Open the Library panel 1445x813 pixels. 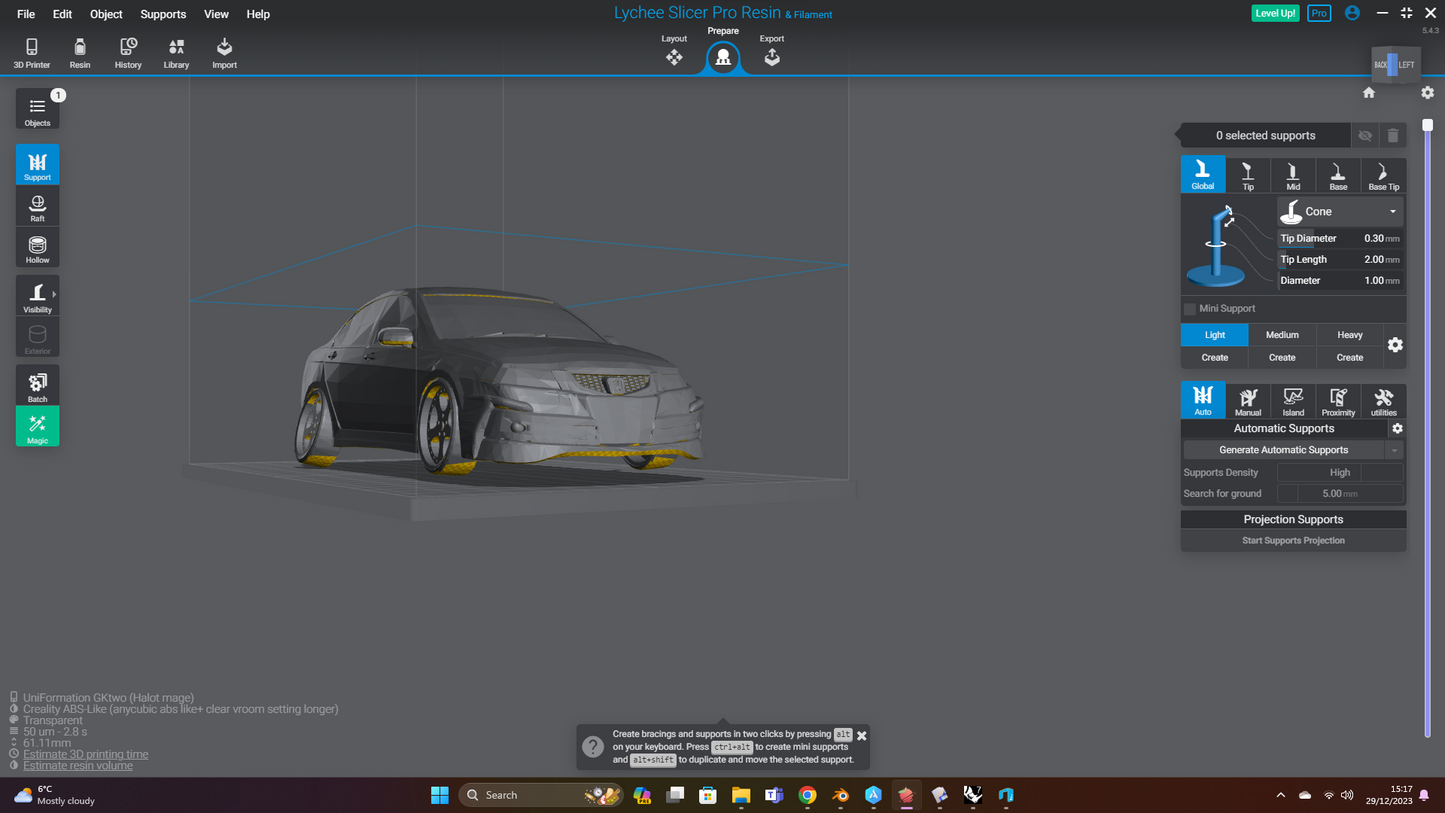point(176,52)
